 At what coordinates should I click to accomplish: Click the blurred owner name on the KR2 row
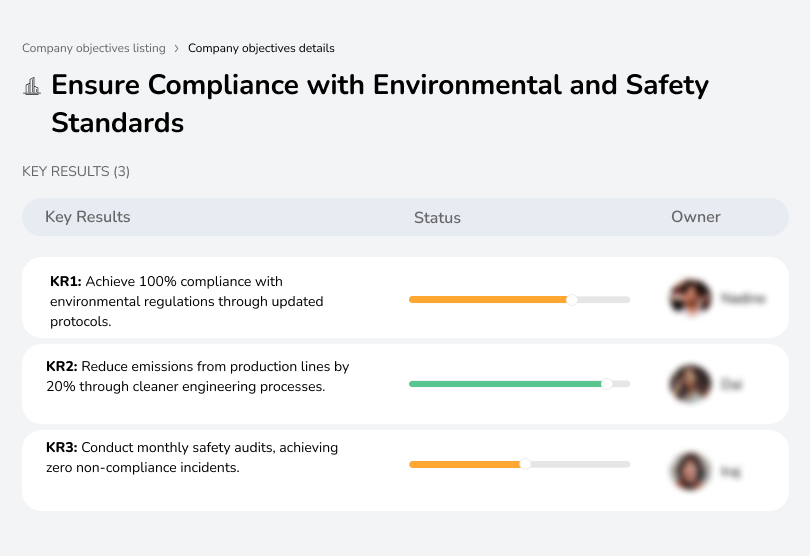click(x=731, y=384)
